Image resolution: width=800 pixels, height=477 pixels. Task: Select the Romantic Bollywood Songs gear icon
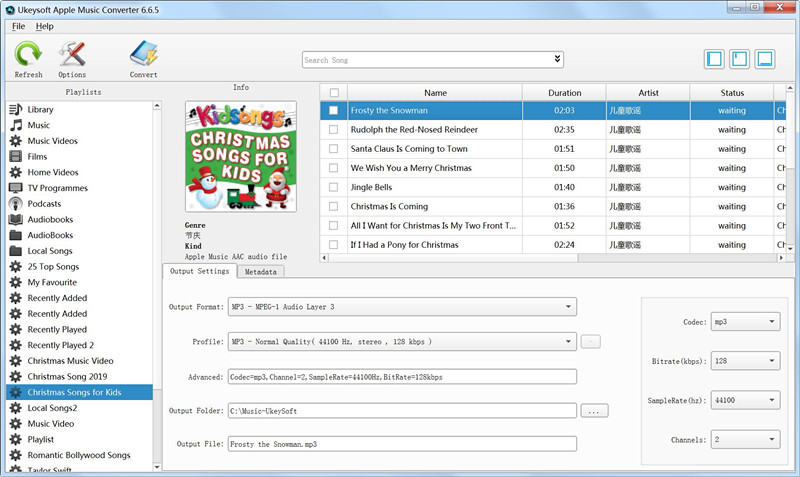click(16, 455)
